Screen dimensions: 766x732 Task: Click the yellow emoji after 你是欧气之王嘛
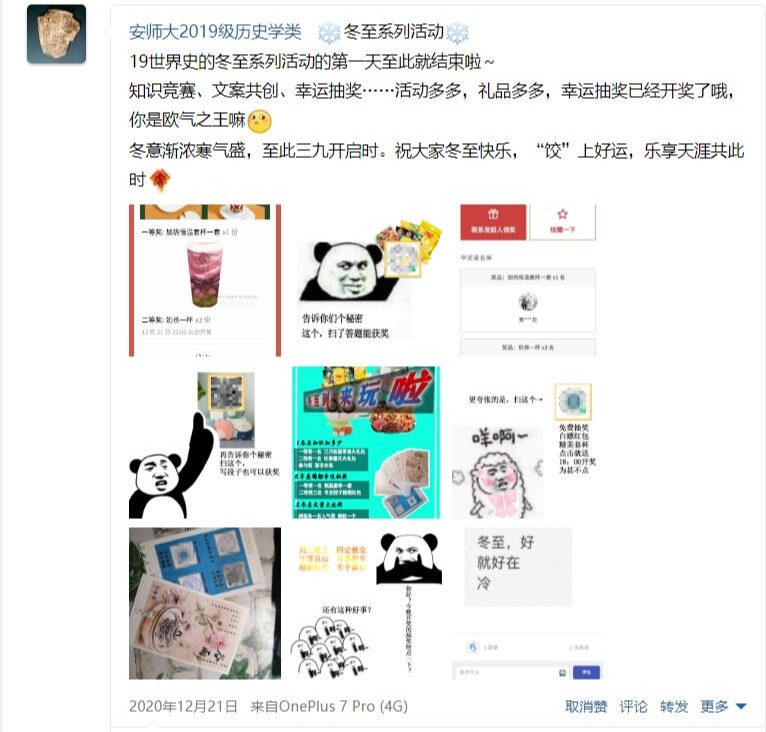click(x=259, y=121)
